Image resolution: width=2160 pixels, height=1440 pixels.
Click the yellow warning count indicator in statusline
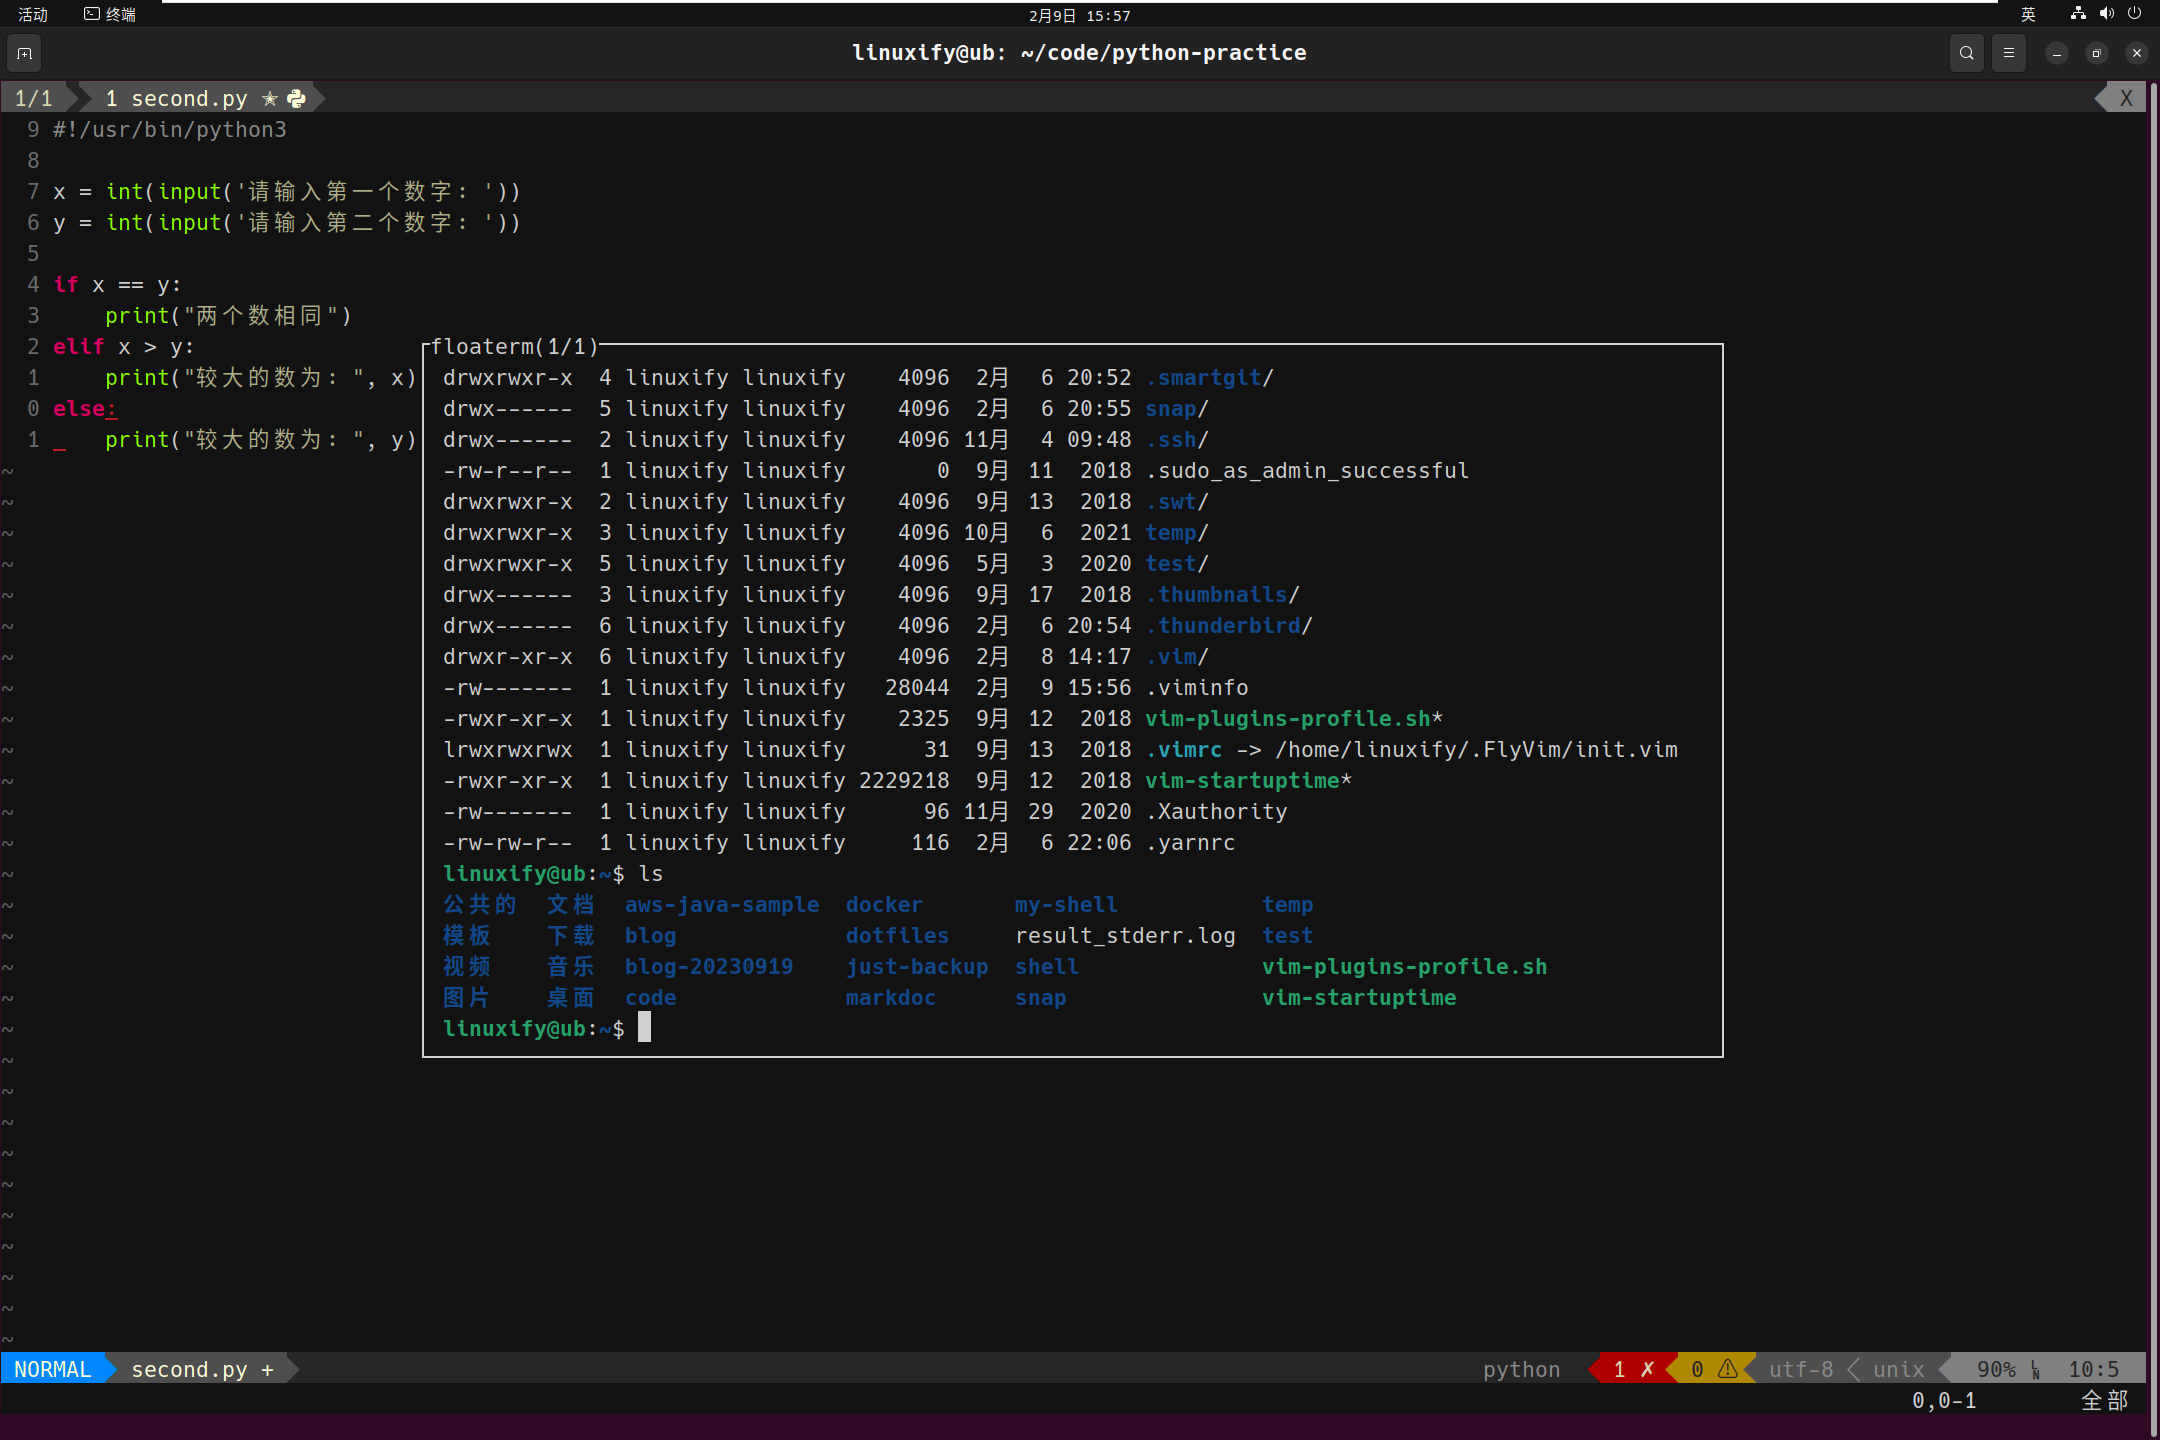[1712, 1369]
